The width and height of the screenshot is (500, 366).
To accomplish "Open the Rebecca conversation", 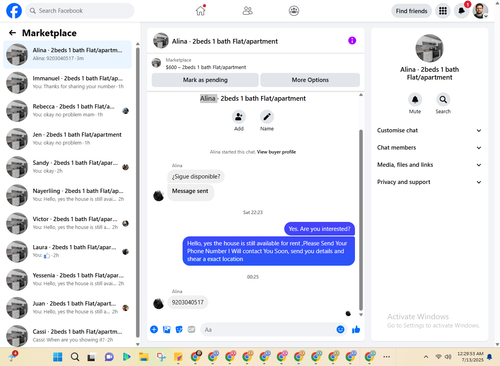I will pyautogui.click(x=67, y=111).
